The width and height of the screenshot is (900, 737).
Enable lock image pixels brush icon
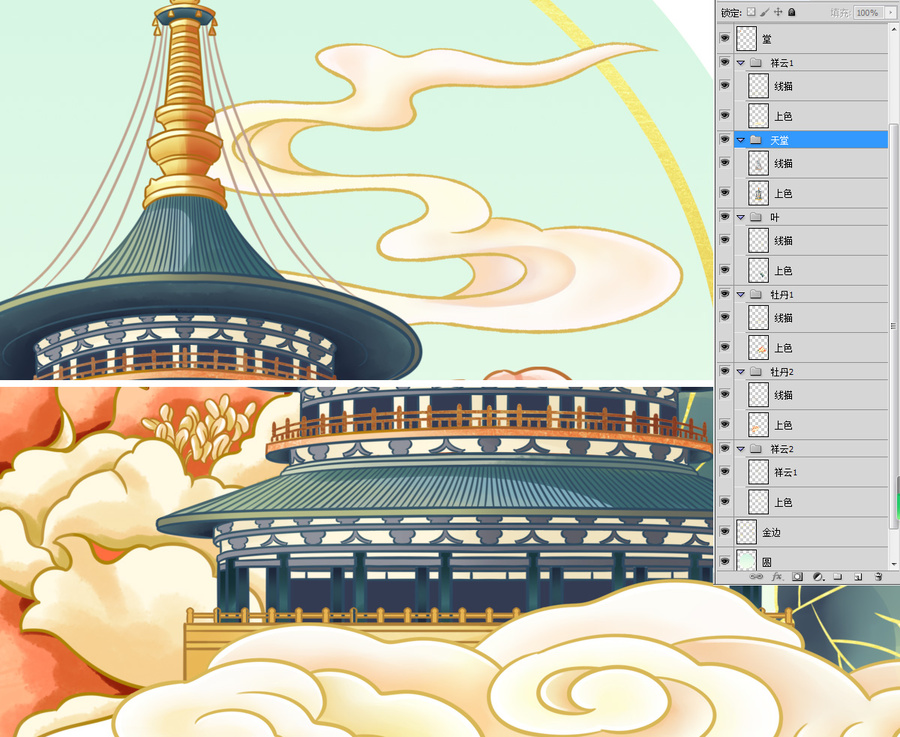tap(765, 11)
